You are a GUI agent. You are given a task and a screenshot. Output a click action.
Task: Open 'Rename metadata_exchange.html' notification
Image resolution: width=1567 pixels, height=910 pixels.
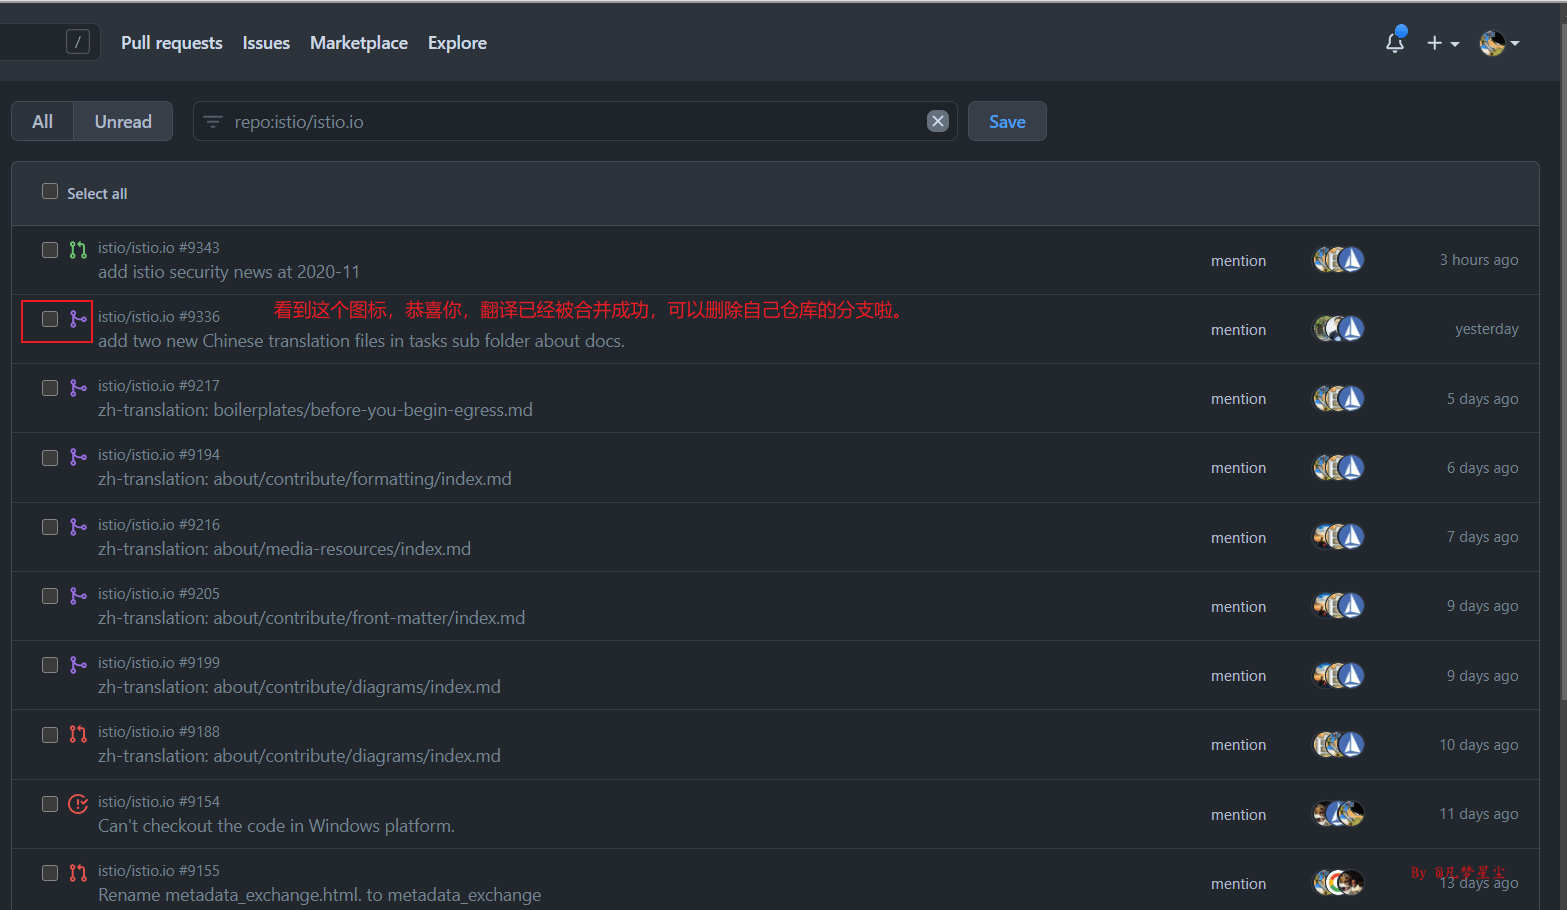[x=319, y=895]
